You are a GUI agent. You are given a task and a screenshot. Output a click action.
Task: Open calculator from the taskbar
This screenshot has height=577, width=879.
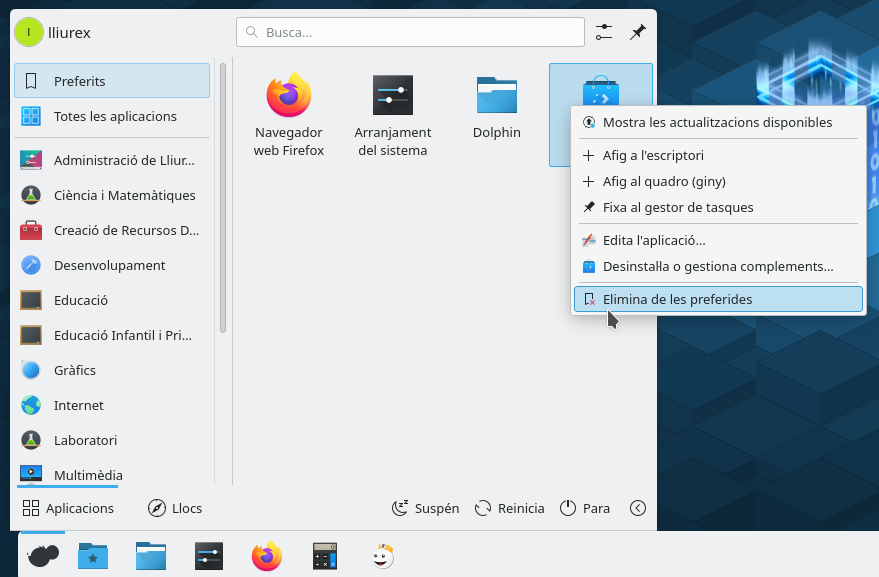click(325, 556)
